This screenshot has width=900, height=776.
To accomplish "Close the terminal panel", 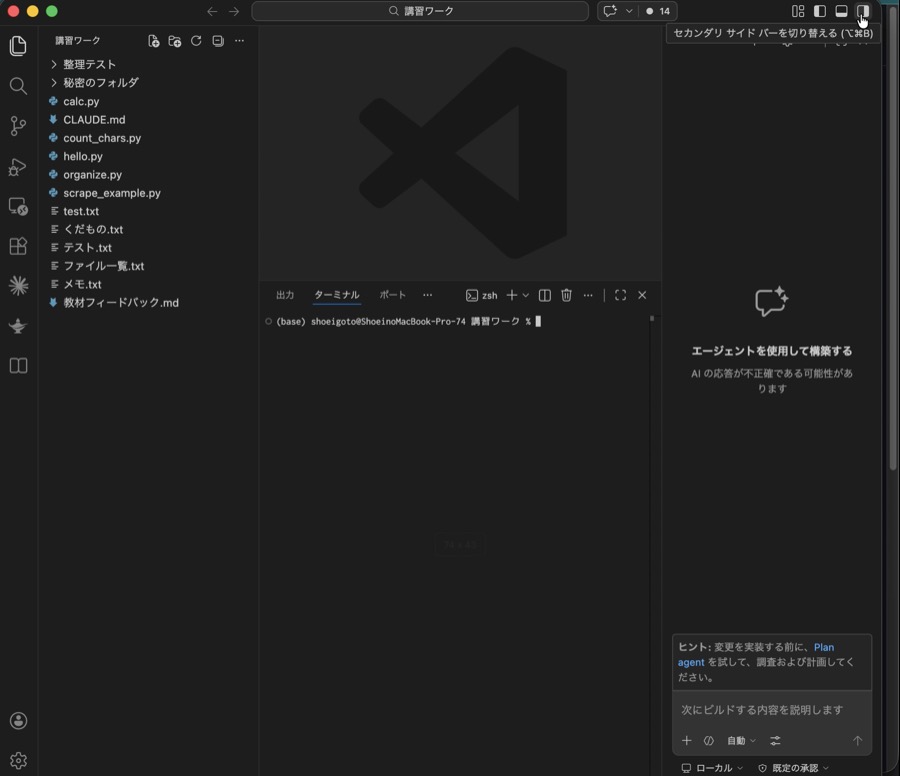I will coord(642,295).
